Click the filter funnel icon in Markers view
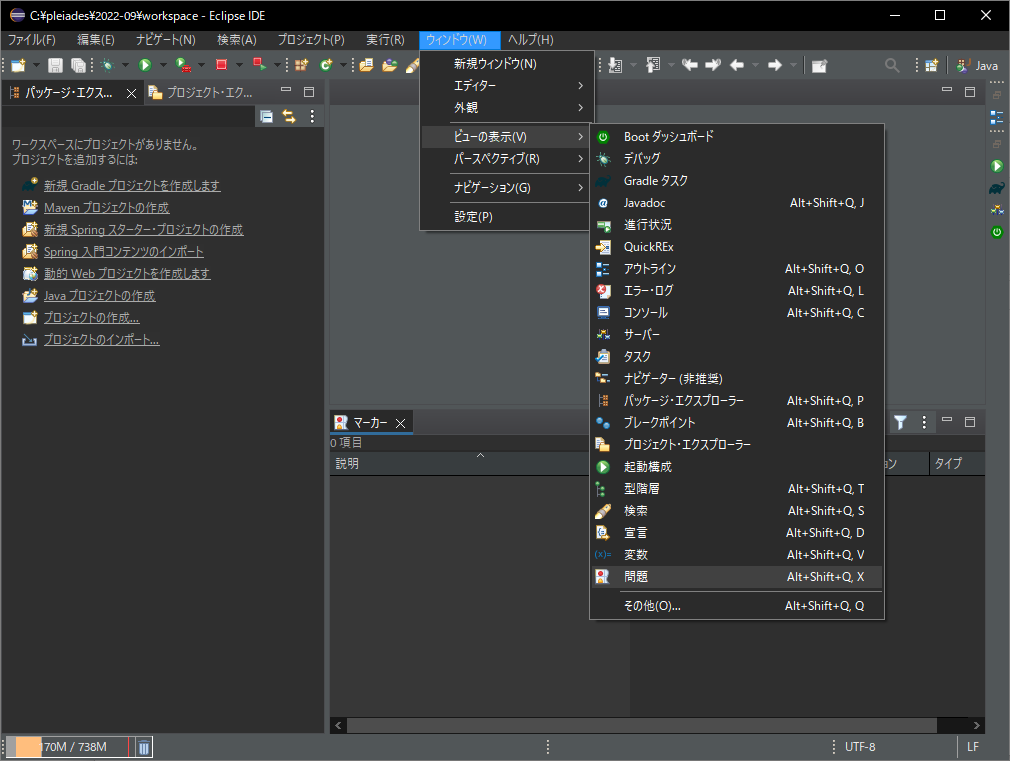This screenshot has height=761, width=1010. pos(900,422)
